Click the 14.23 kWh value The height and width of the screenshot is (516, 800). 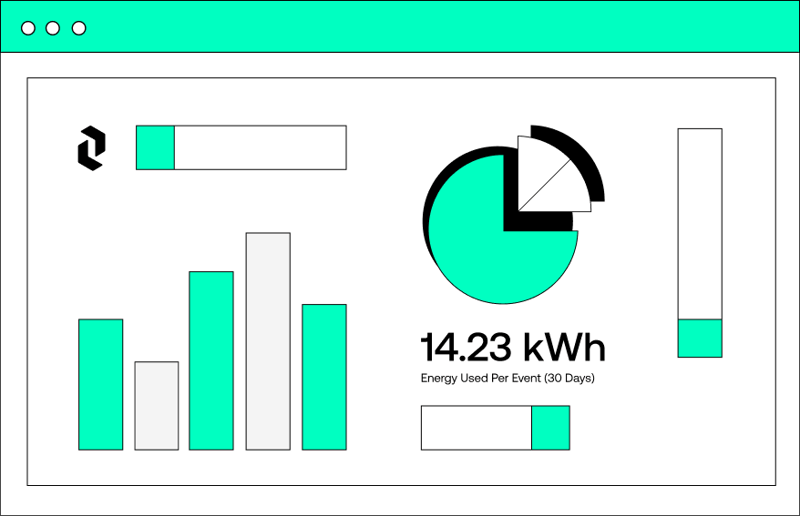pyautogui.click(x=513, y=347)
